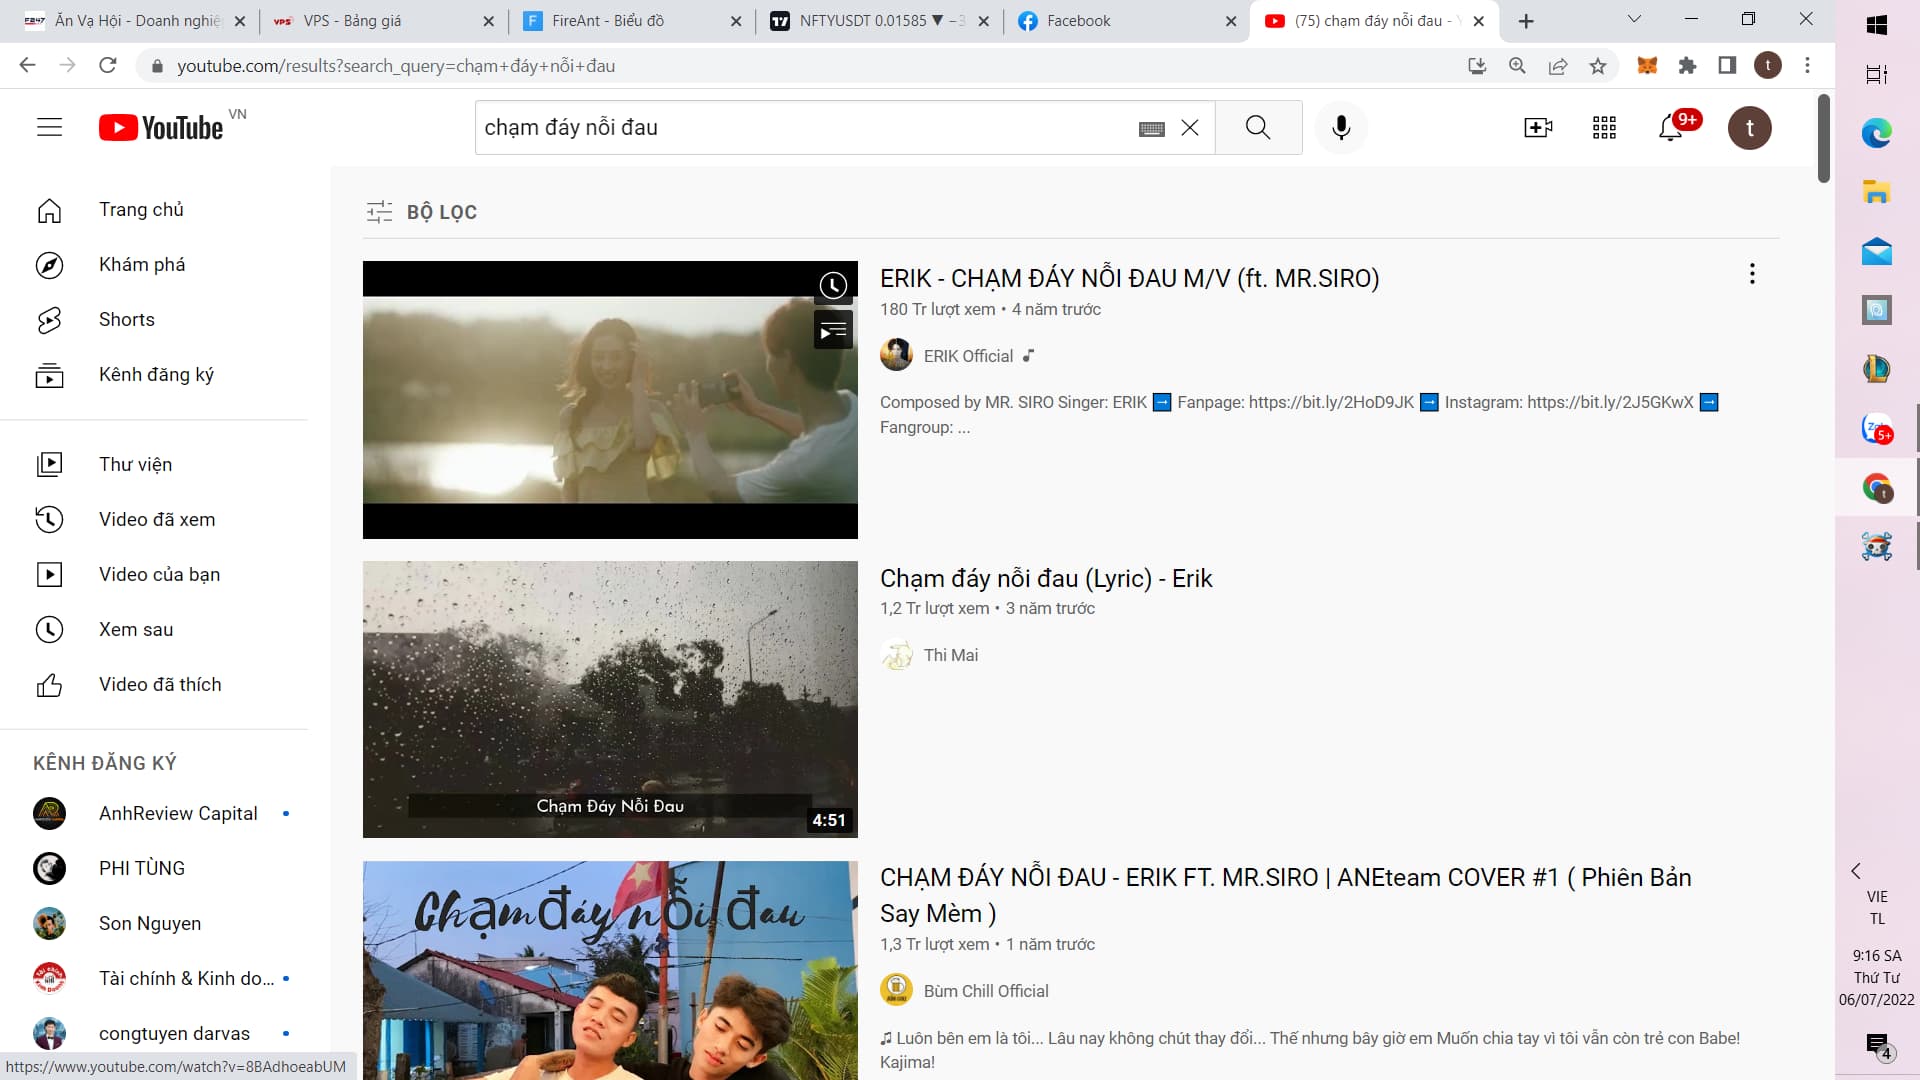Select Shorts in the sidebar

point(127,319)
